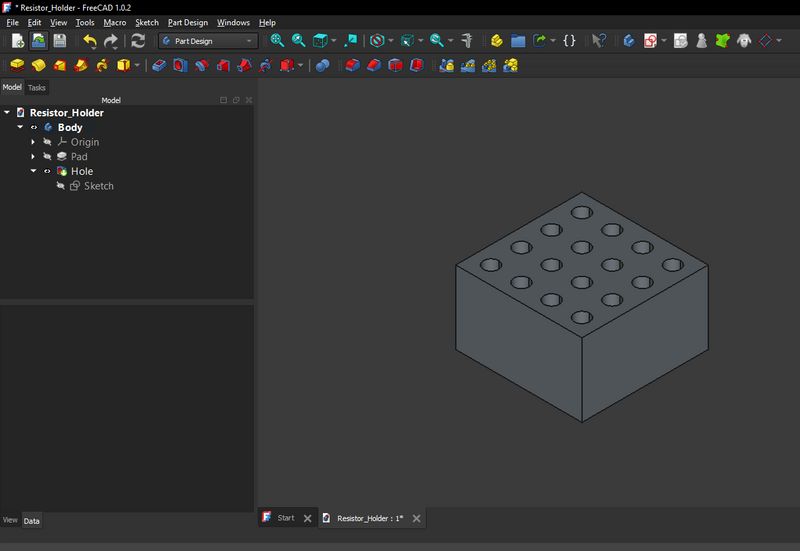Click the Undo arrow icon
The height and width of the screenshot is (551, 800).
click(90, 41)
